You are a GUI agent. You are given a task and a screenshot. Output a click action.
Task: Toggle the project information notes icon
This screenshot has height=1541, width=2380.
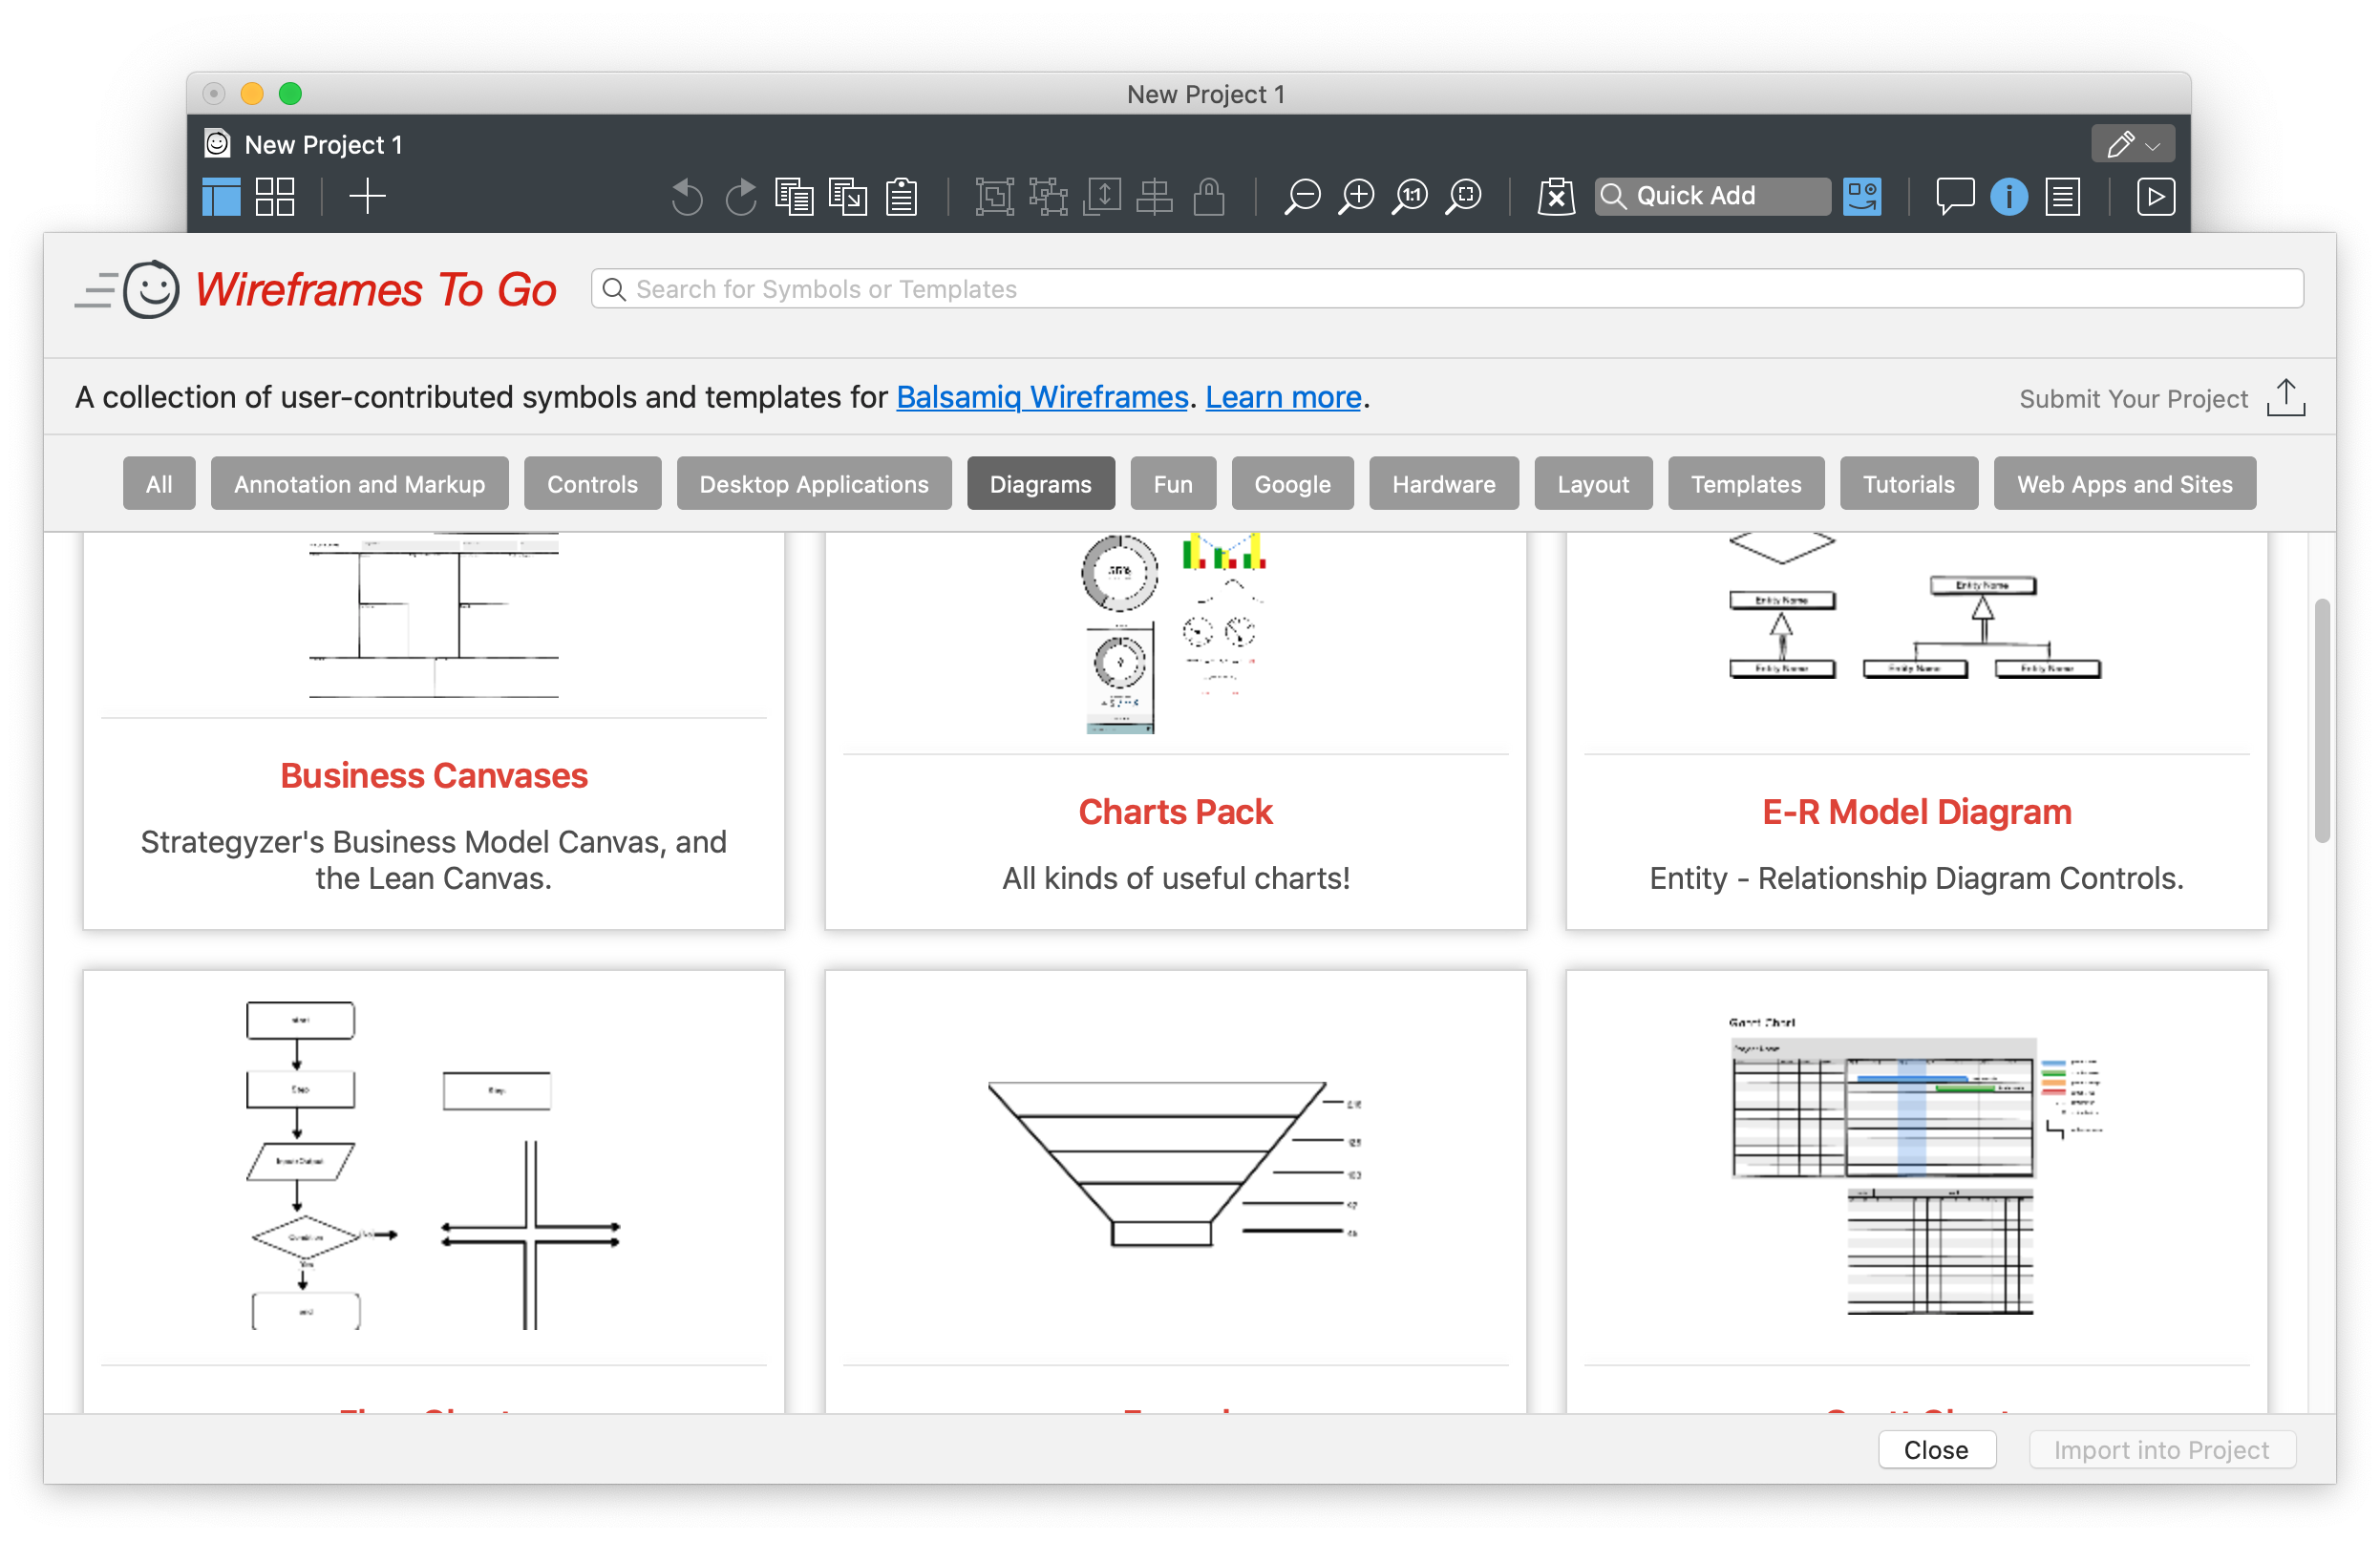click(x=2062, y=196)
